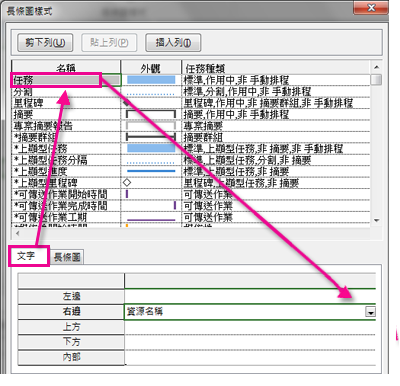The width and height of the screenshot is (400, 386).
Task: Click the 下方 row label
Action: coord(71,342)
